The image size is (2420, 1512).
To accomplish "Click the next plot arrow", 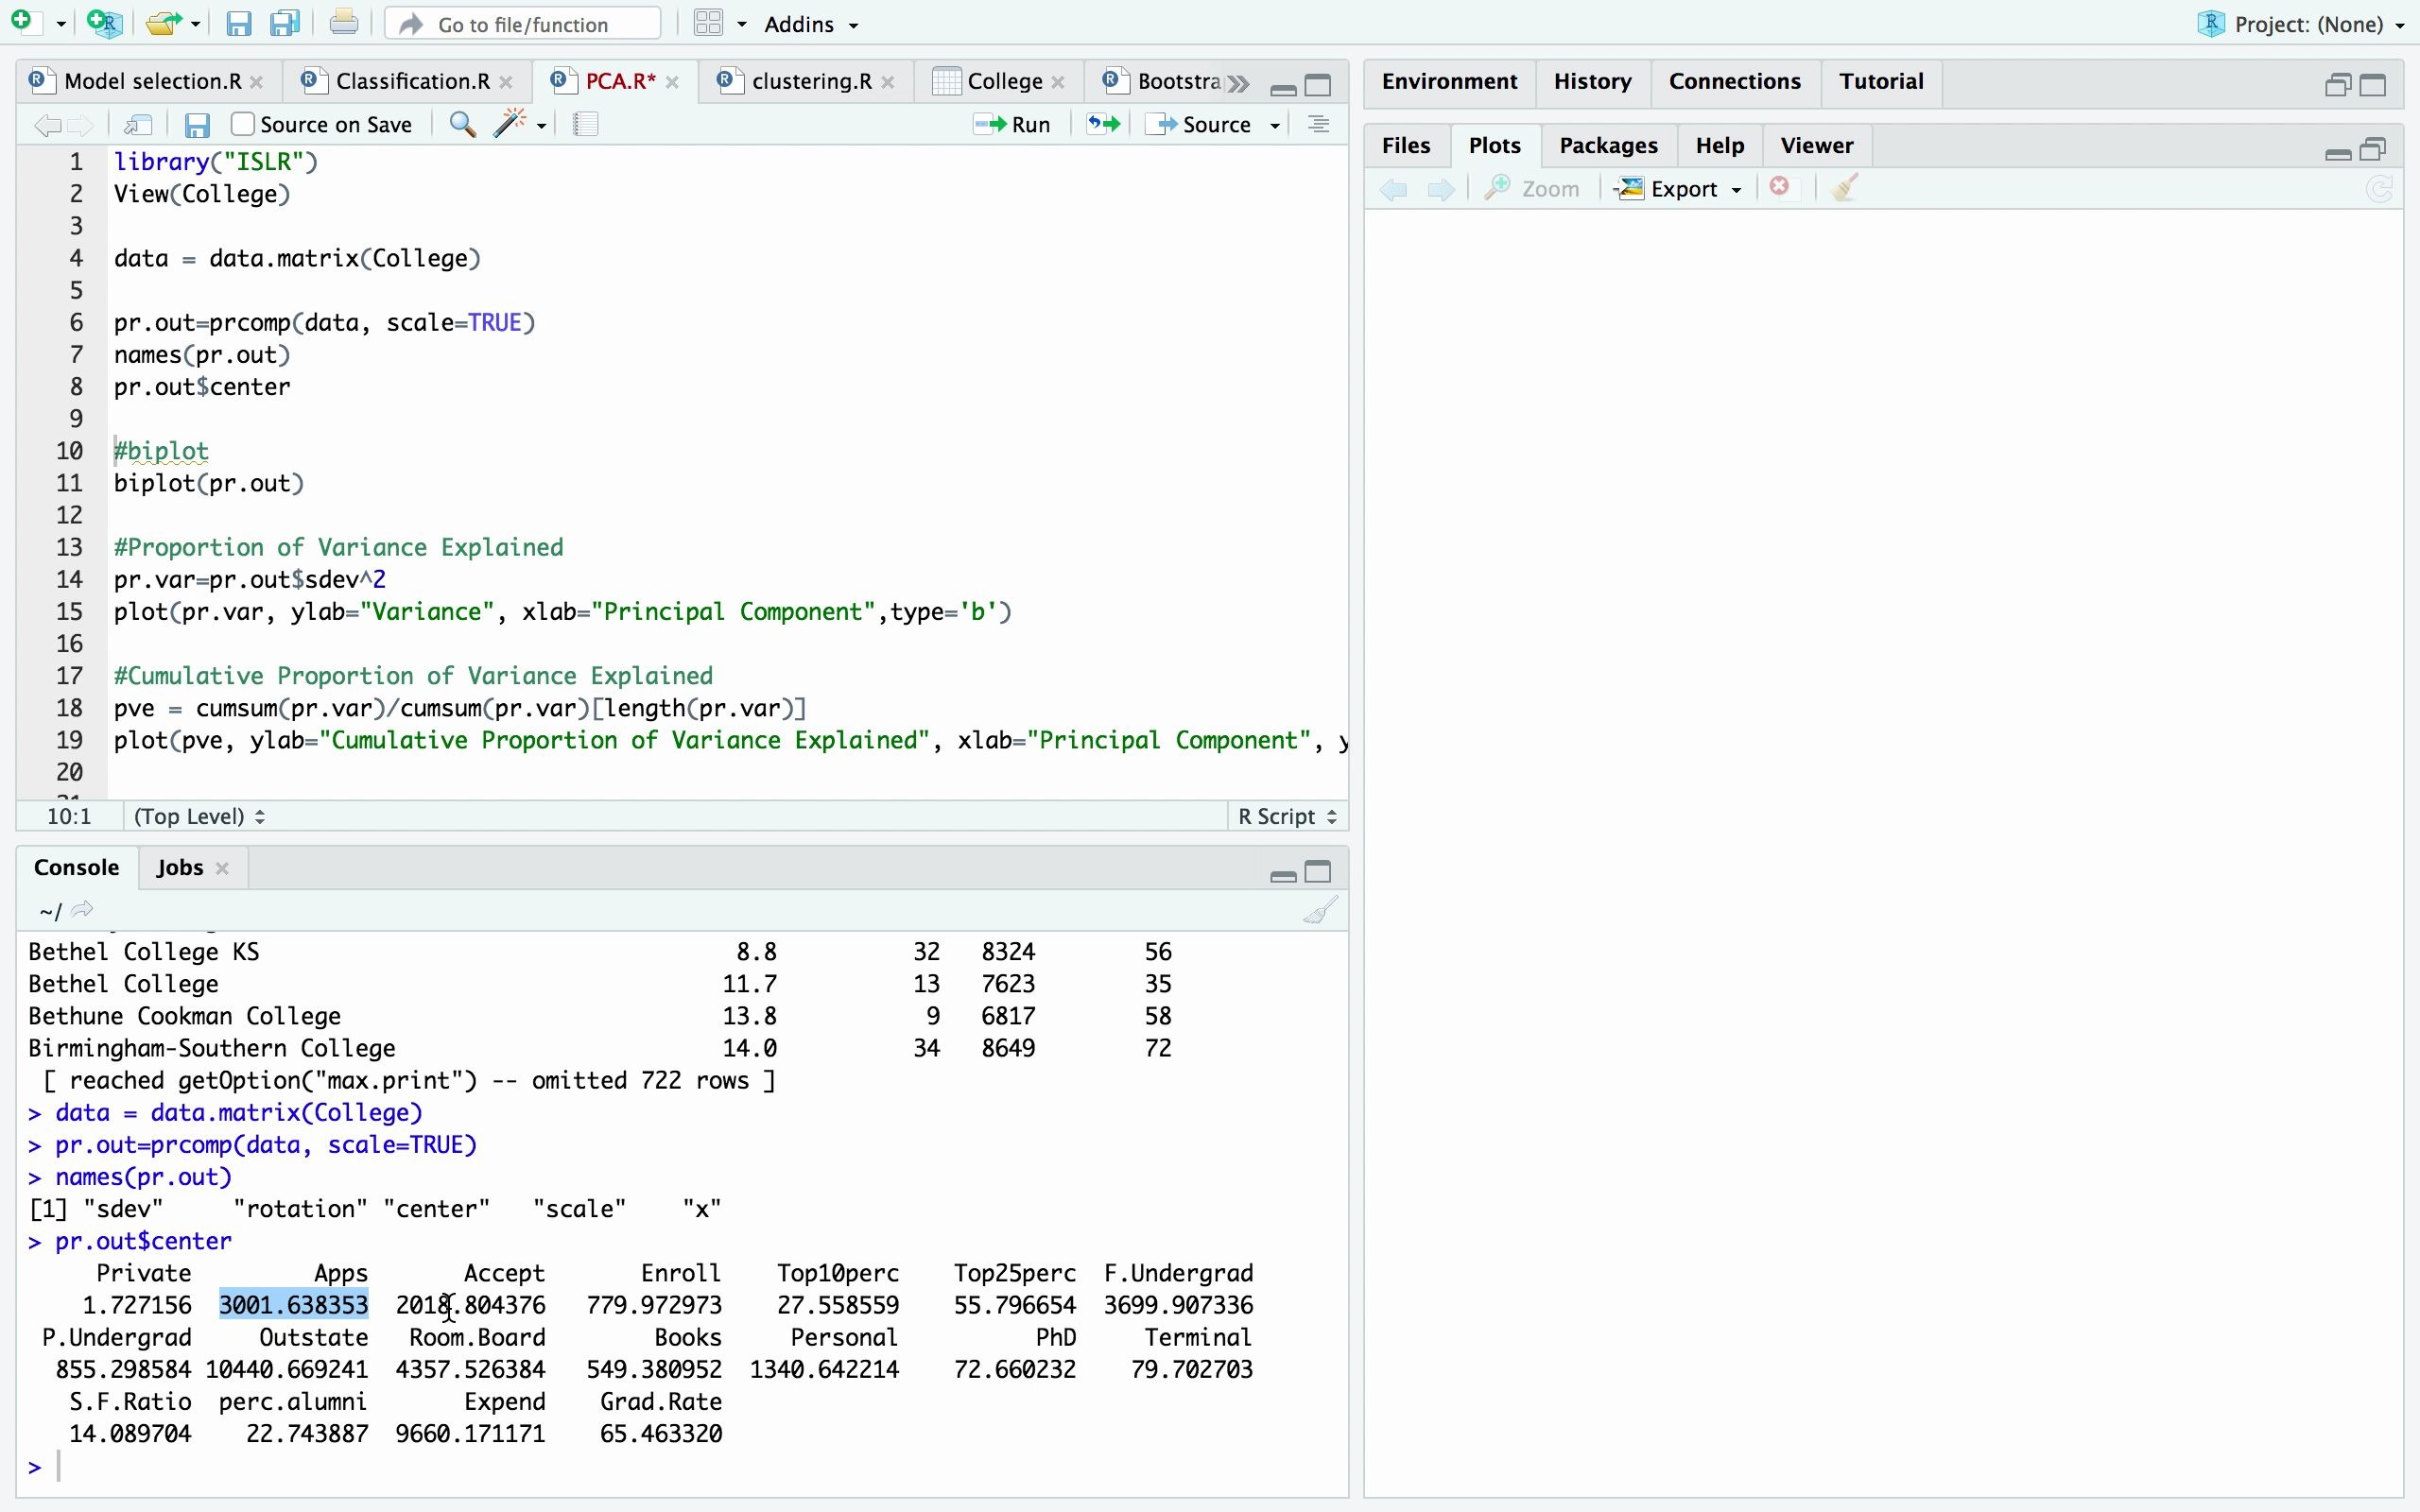I will (1440, 189).
